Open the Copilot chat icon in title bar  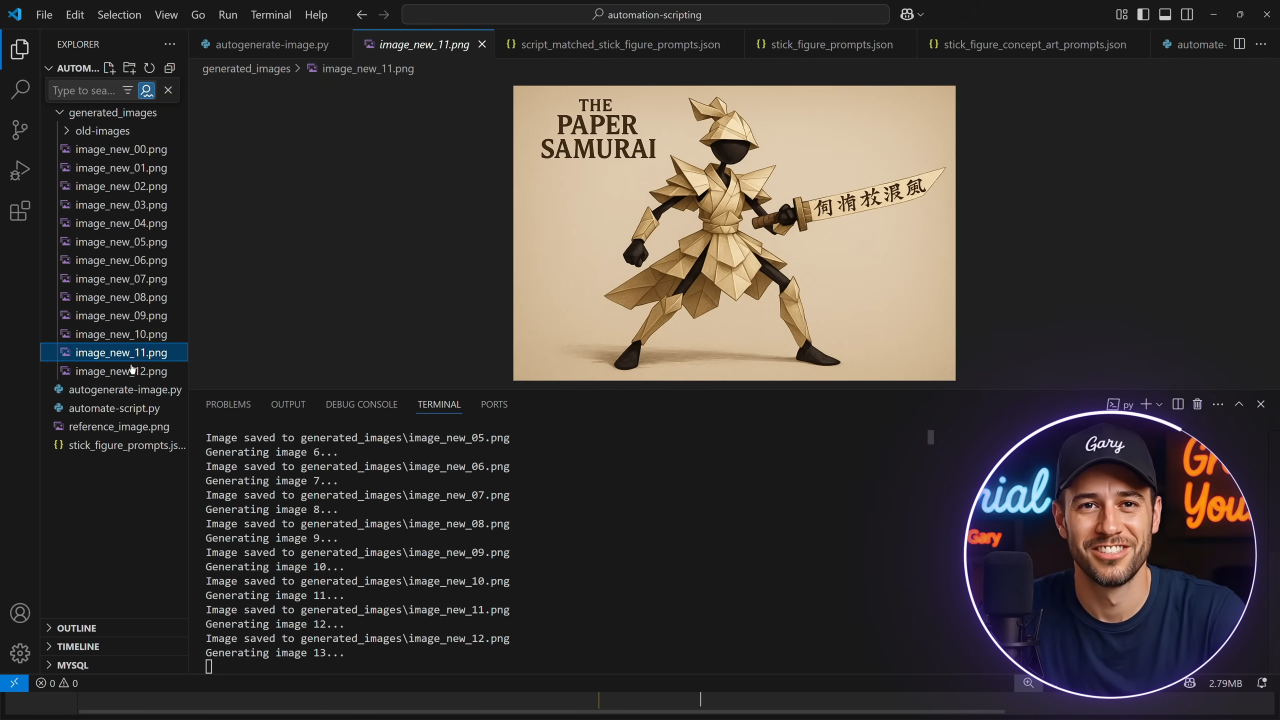pos(906,15)
